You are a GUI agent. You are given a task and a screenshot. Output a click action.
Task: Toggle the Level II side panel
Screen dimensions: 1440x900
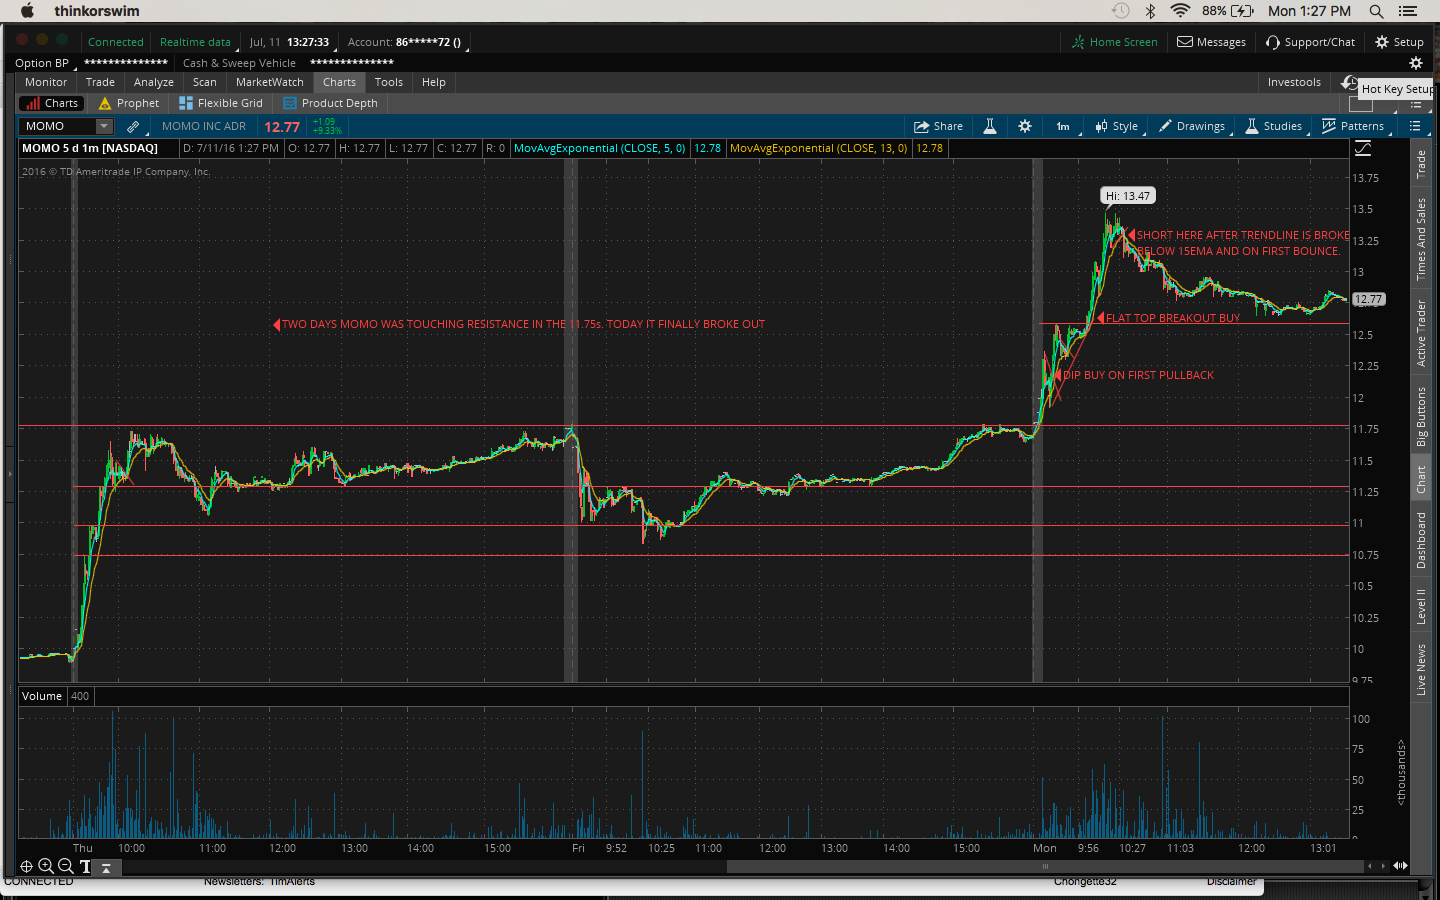[1421, 606]
